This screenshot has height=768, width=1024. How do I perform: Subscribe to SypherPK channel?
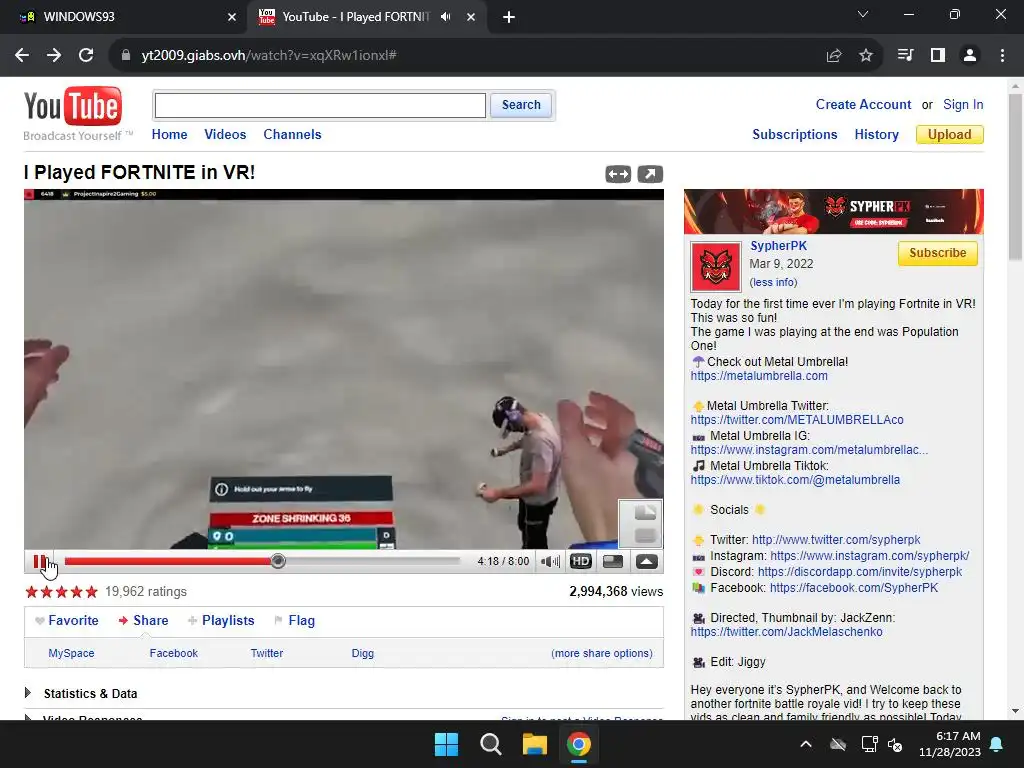point(937,253)
